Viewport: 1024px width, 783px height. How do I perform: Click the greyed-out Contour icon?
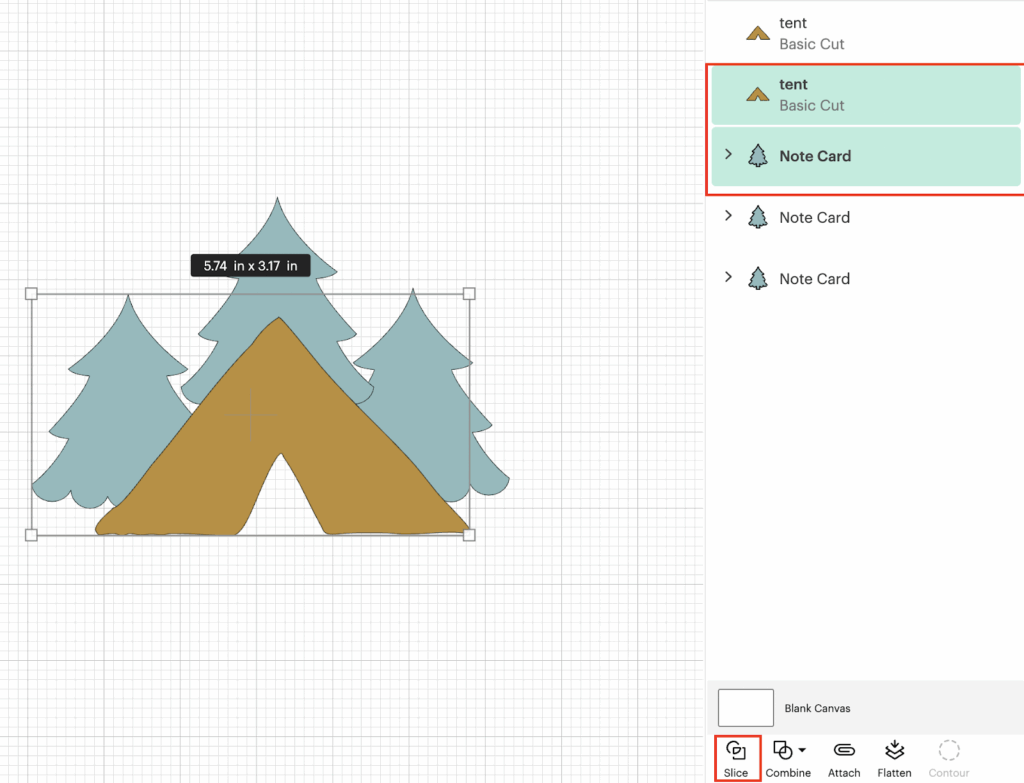(x=949, y=750)
